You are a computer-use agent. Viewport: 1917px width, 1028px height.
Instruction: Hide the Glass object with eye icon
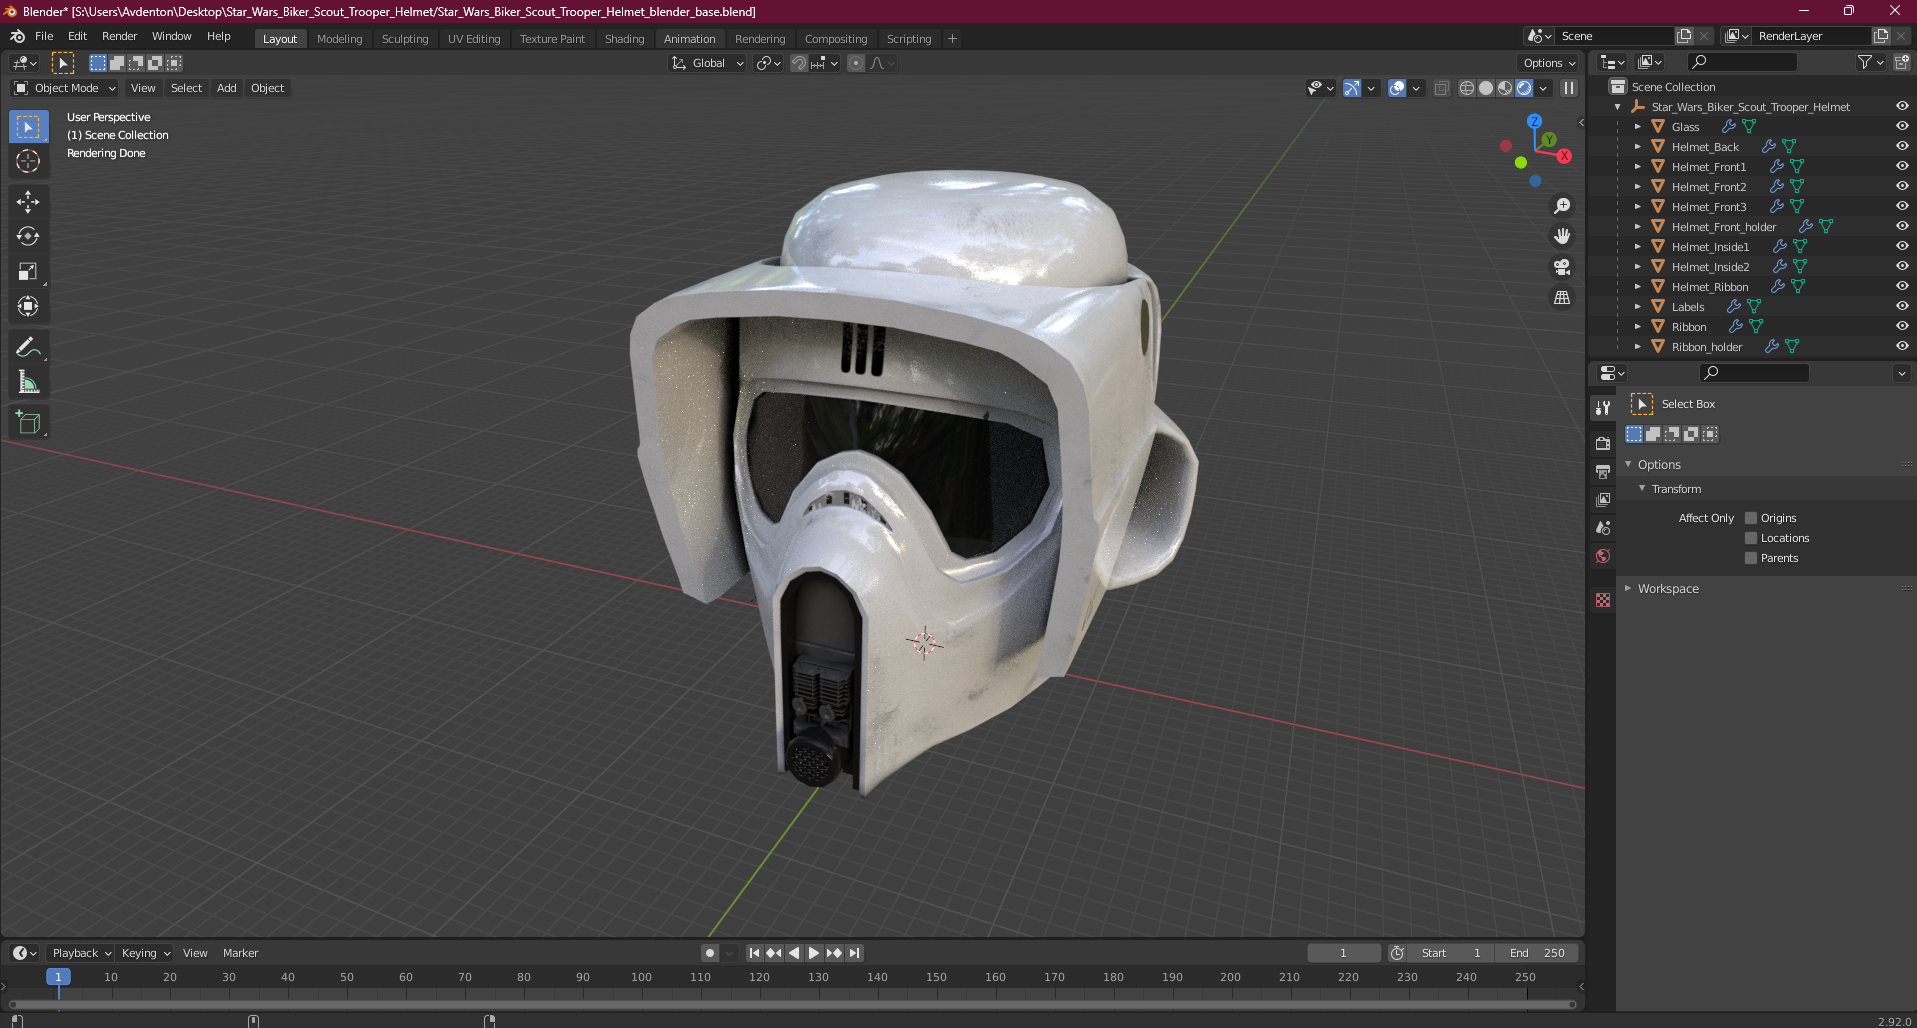point(1902,126)
